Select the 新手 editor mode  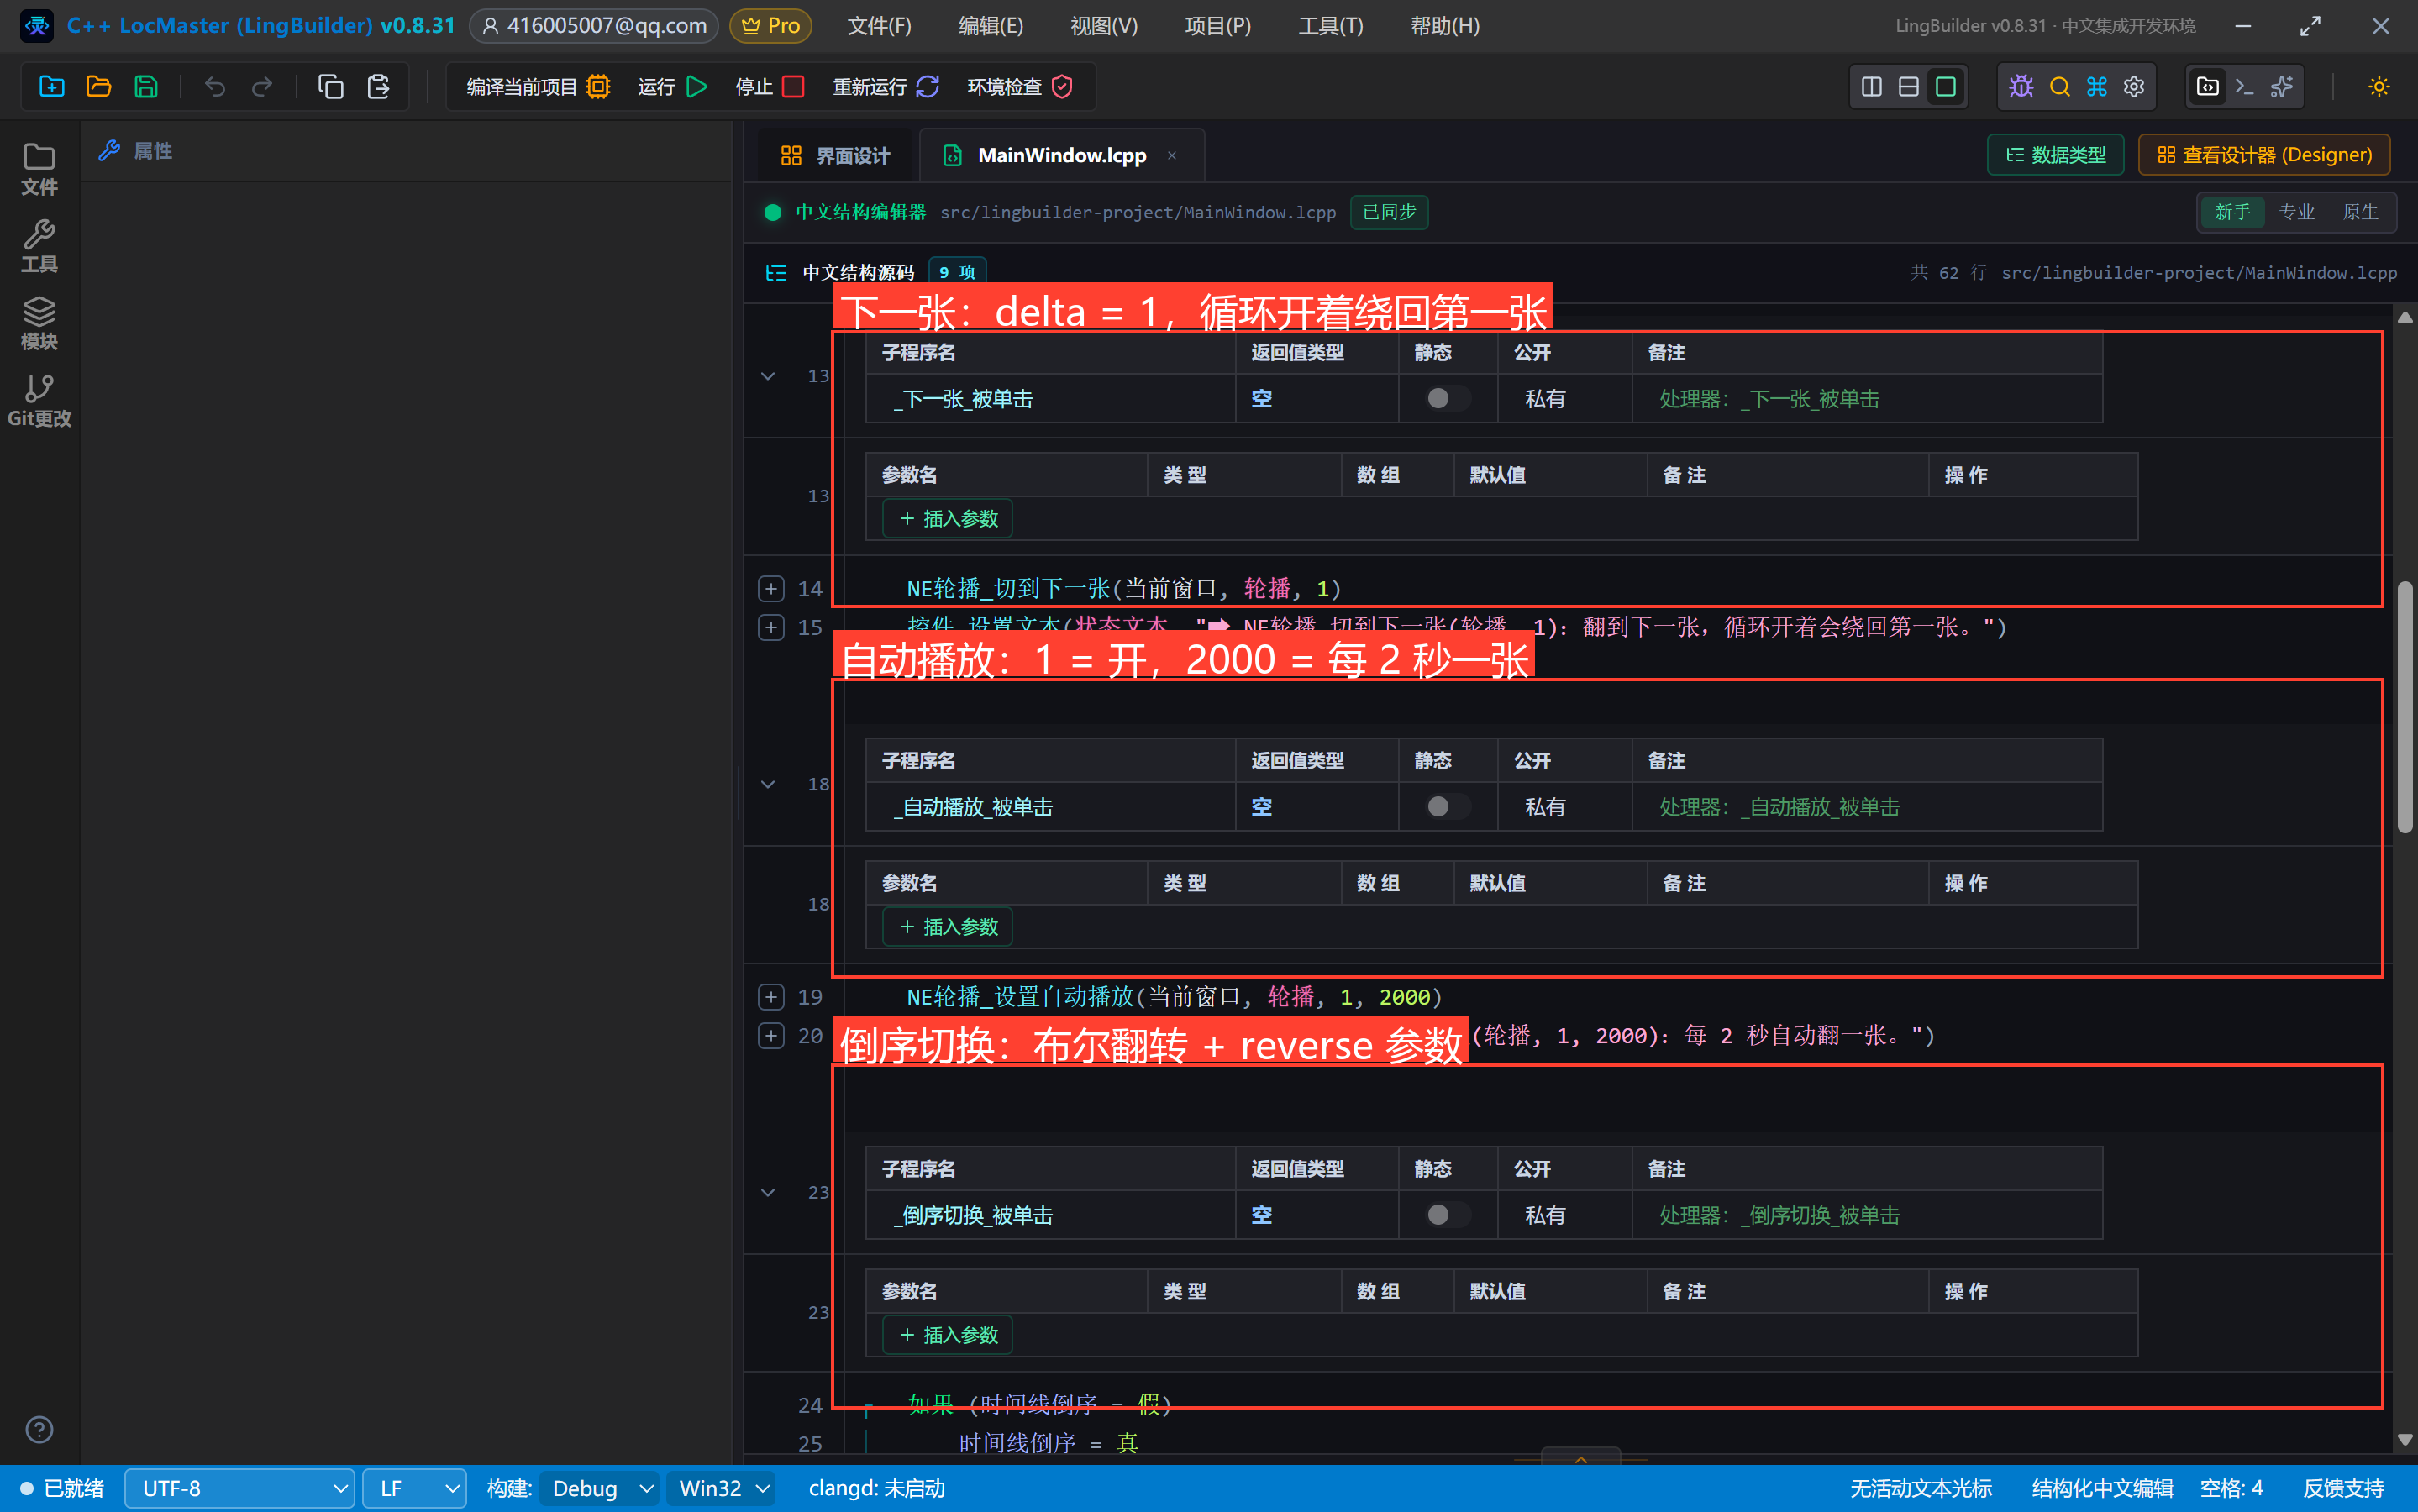pyautogui.click(x=2232, y=212)
